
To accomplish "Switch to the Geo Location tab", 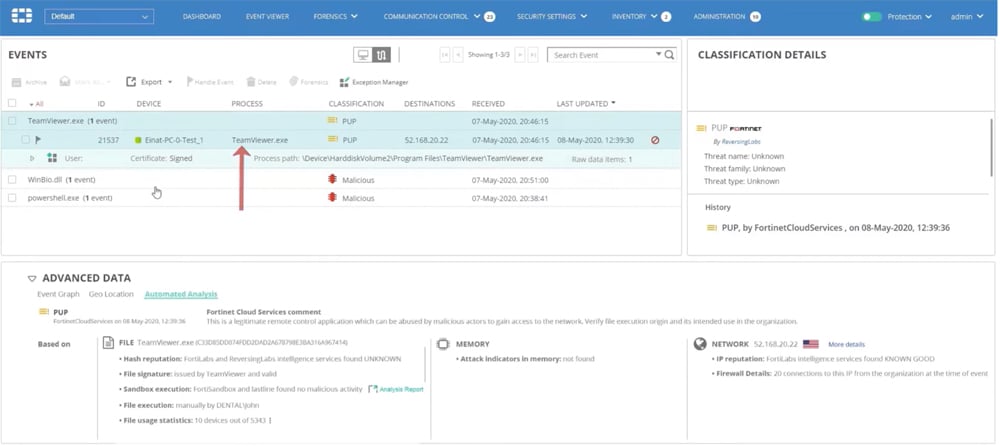I will (114, 294).
